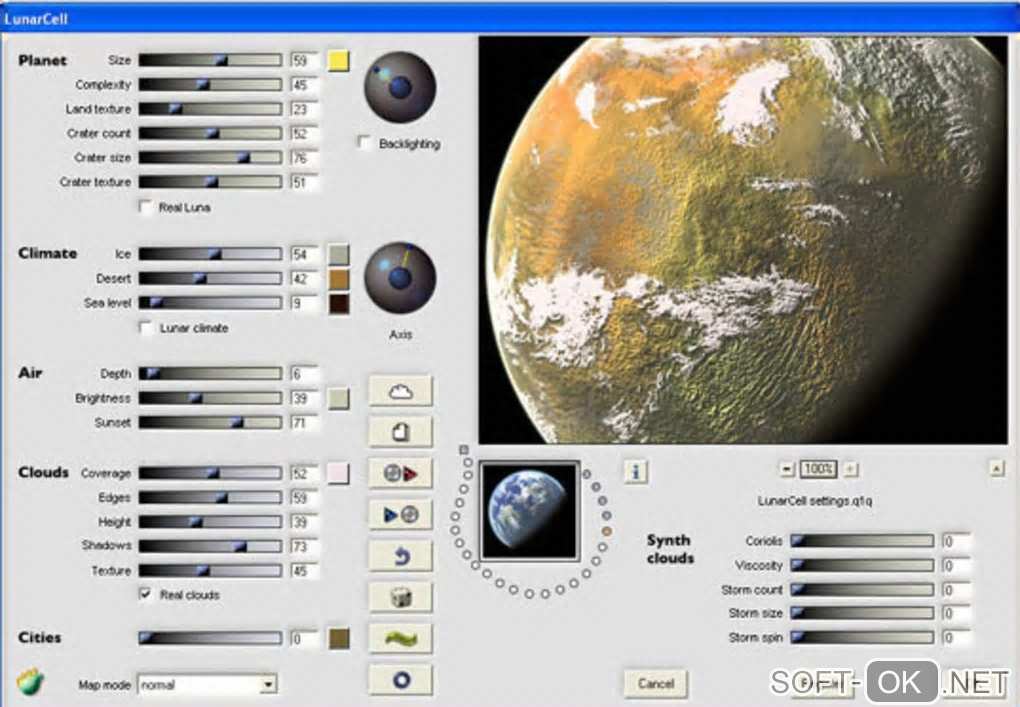Click the Crater count slider
The height and width of the screenshot is (707, 1020).
point(210,133)
